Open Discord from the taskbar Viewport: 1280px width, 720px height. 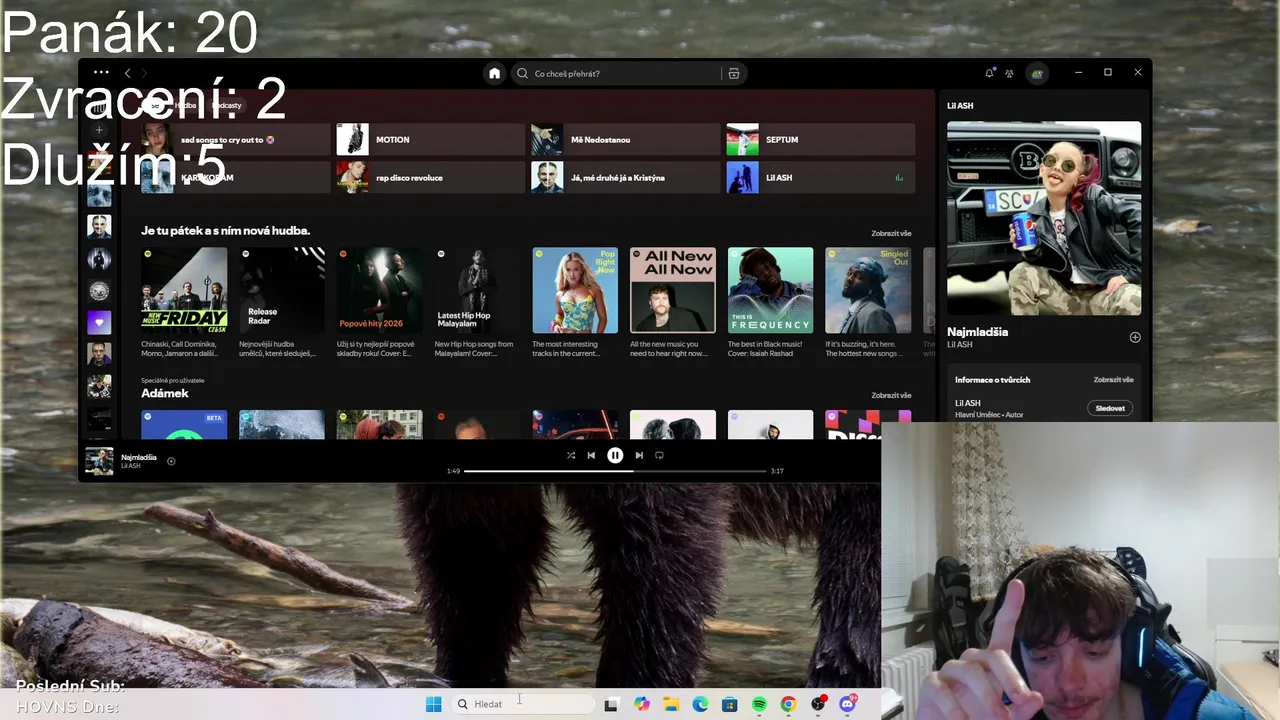848,704
